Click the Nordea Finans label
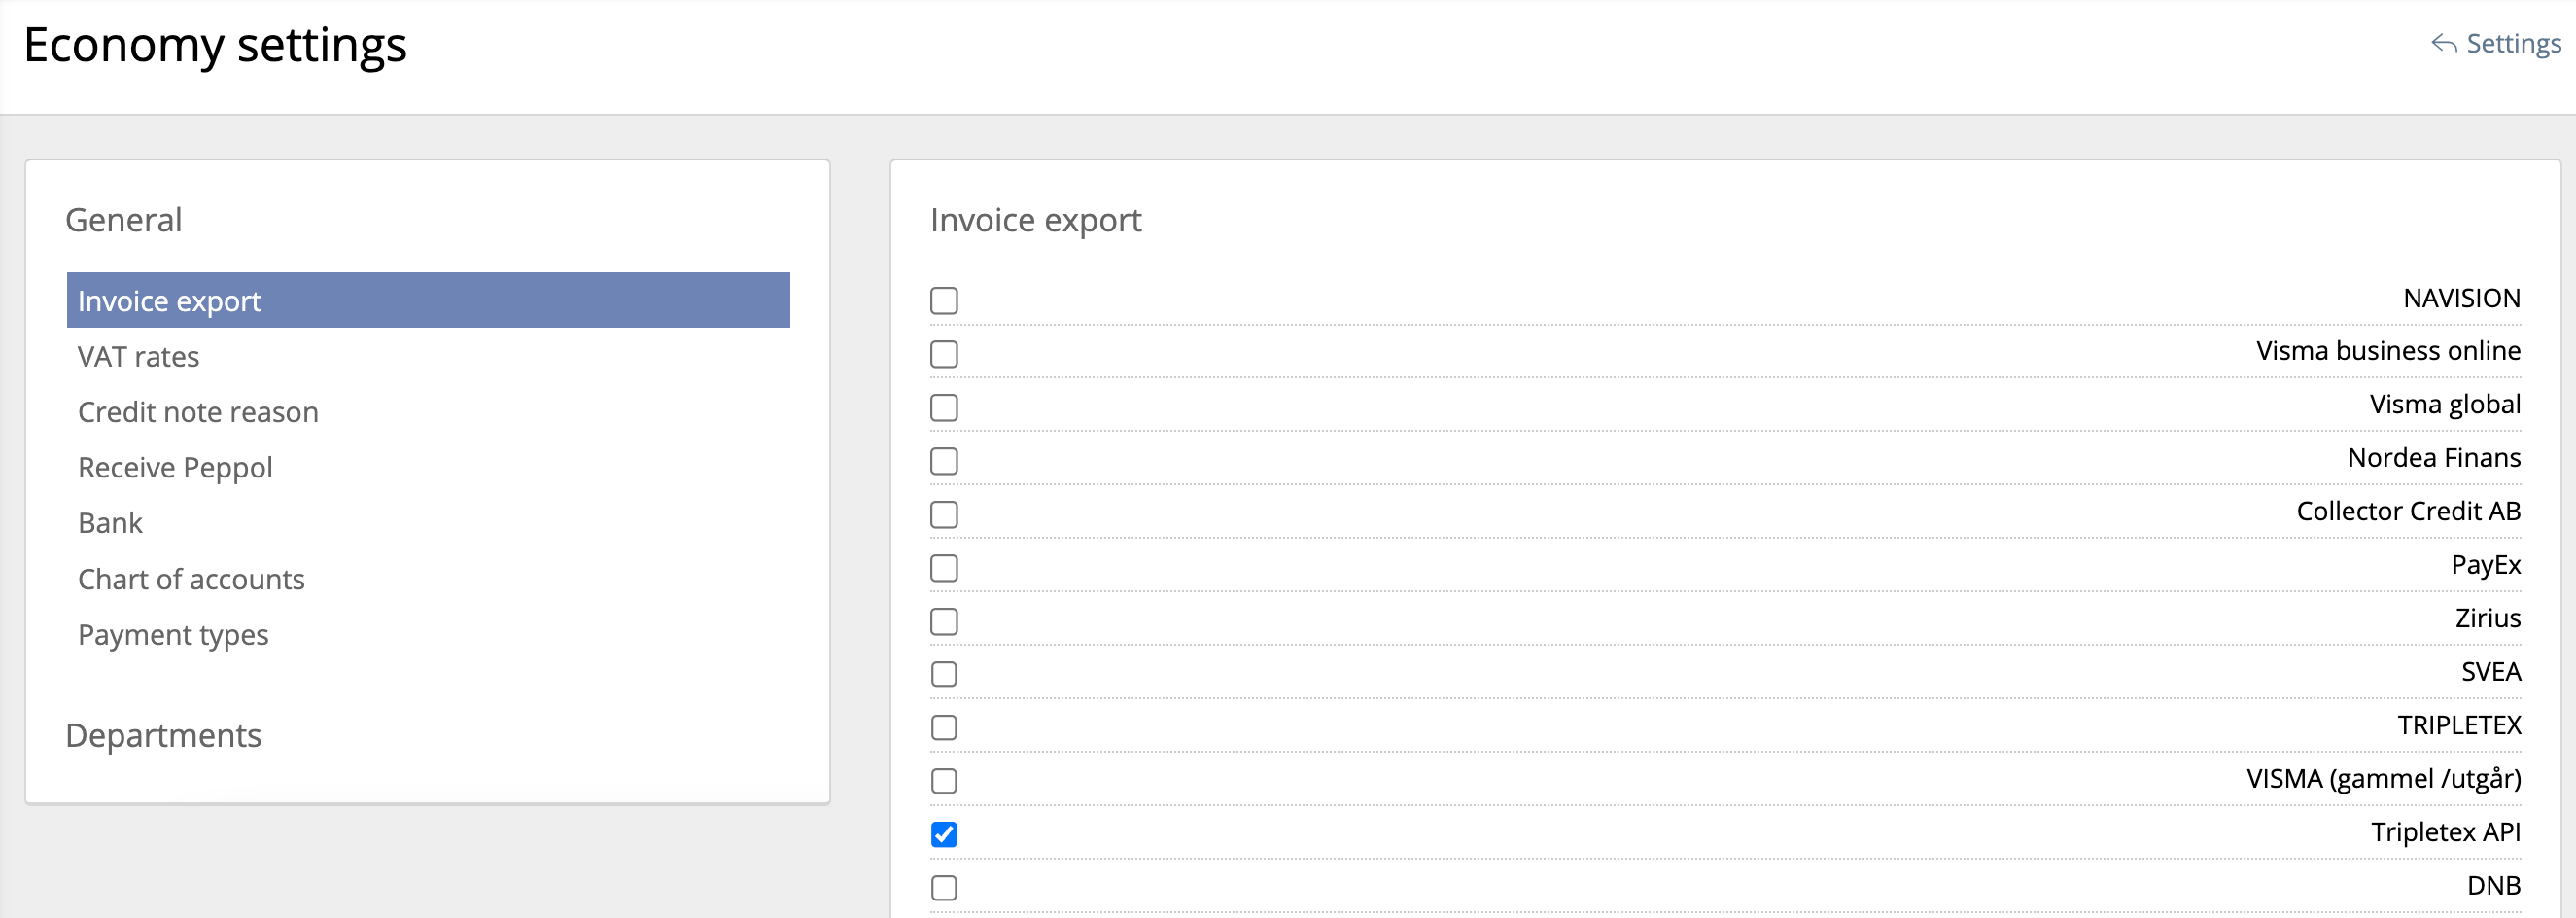2576x918 pixels. [x=2434, y=458]
